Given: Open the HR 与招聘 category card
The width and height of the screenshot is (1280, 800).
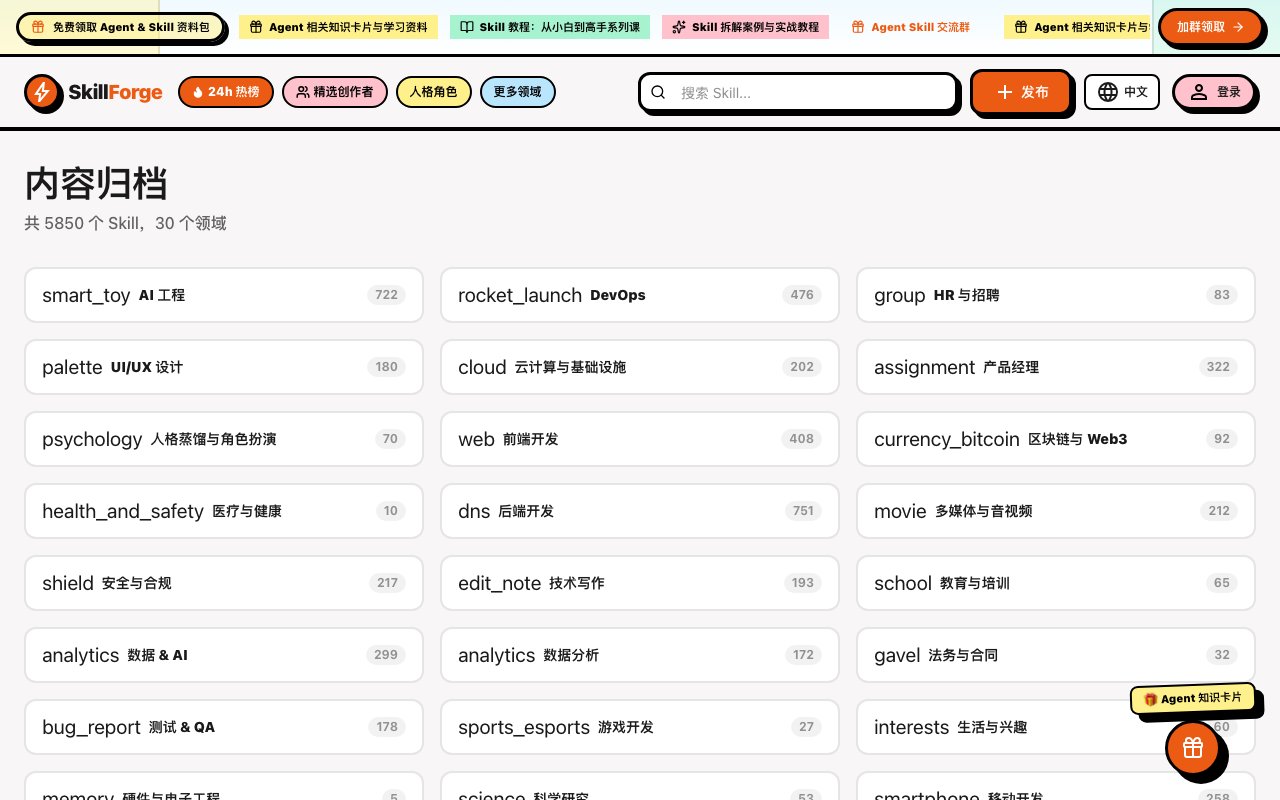Looking at the screenshot, I should 1056,295.
